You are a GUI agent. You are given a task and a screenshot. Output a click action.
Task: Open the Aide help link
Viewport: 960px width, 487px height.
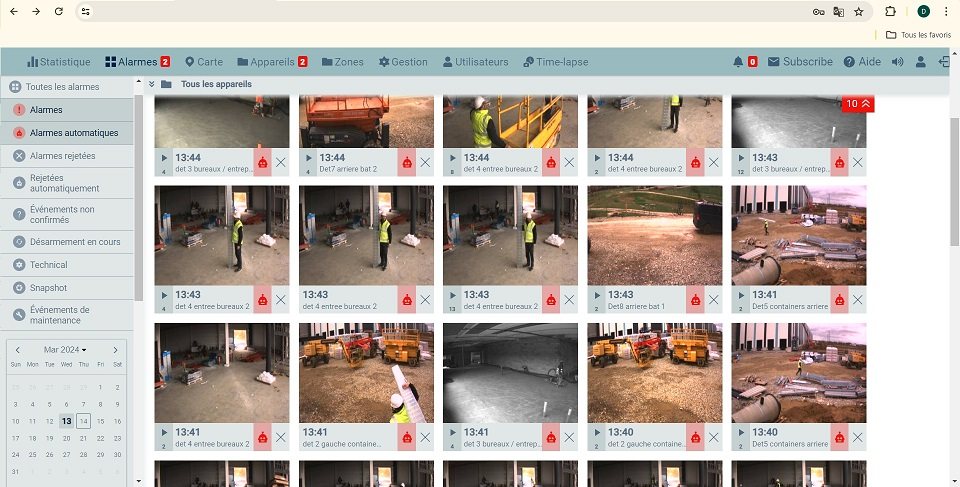pos(862,61)
